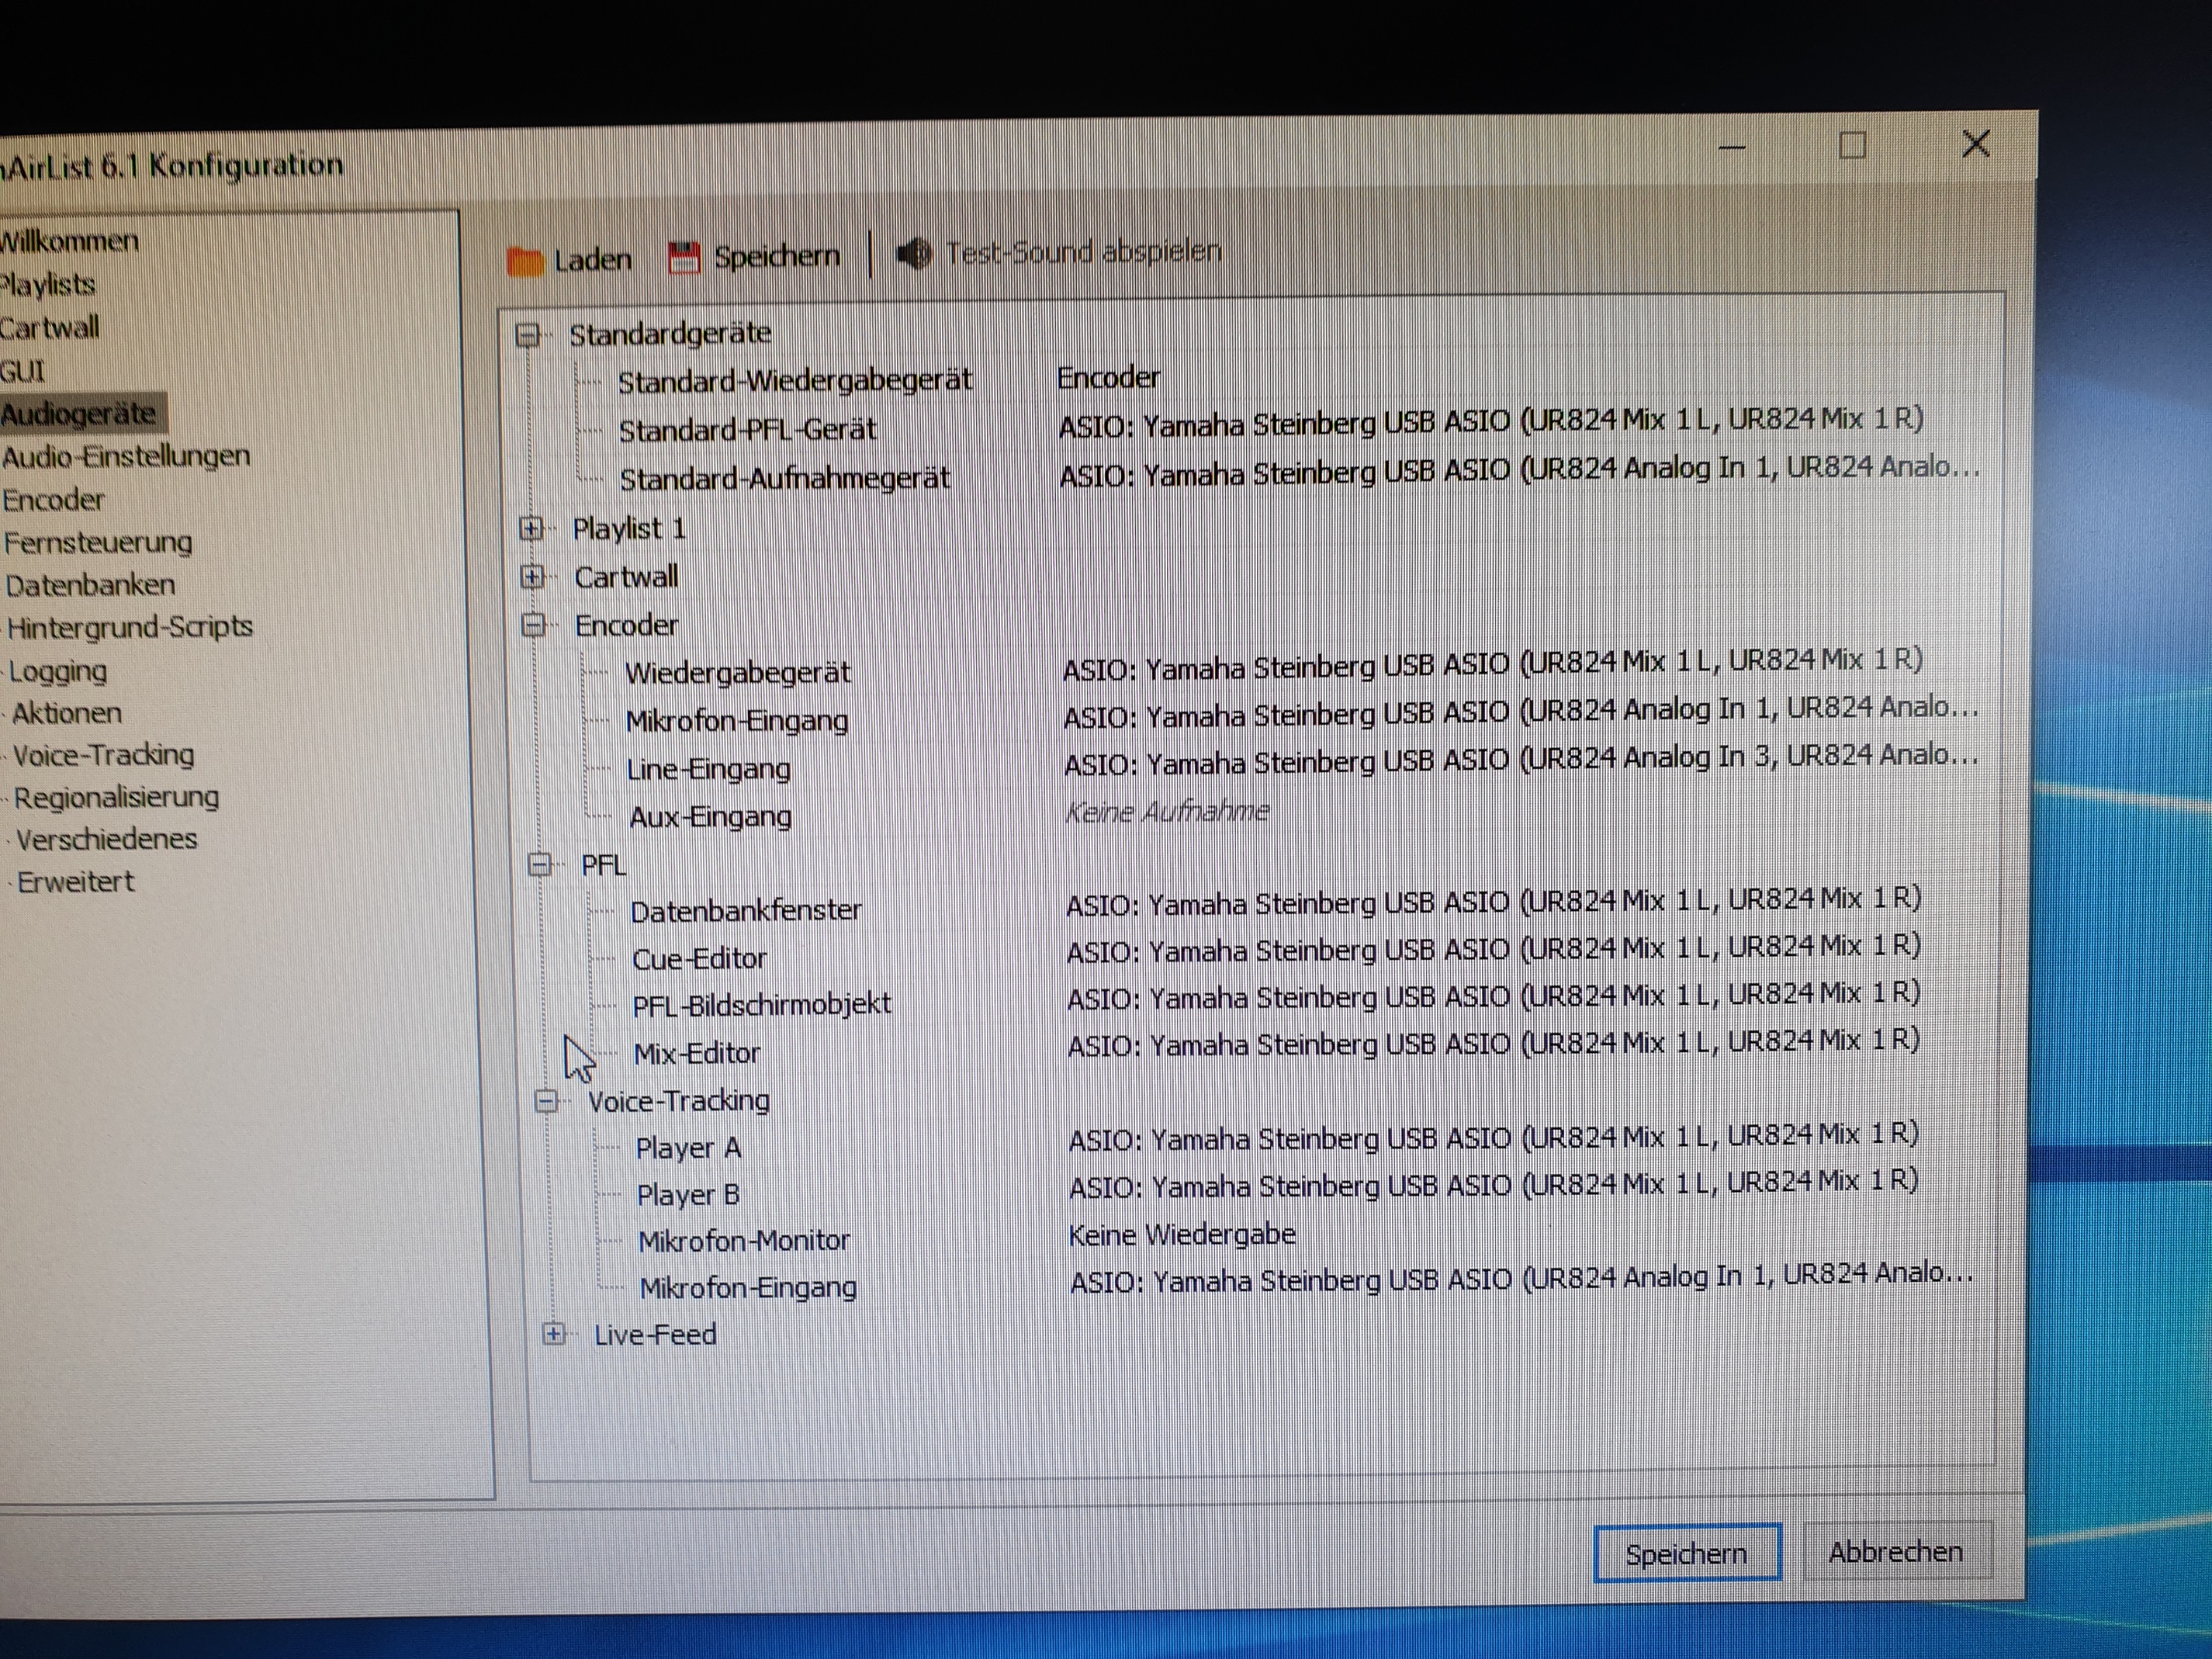Click the Cartwall tree label

626,577
